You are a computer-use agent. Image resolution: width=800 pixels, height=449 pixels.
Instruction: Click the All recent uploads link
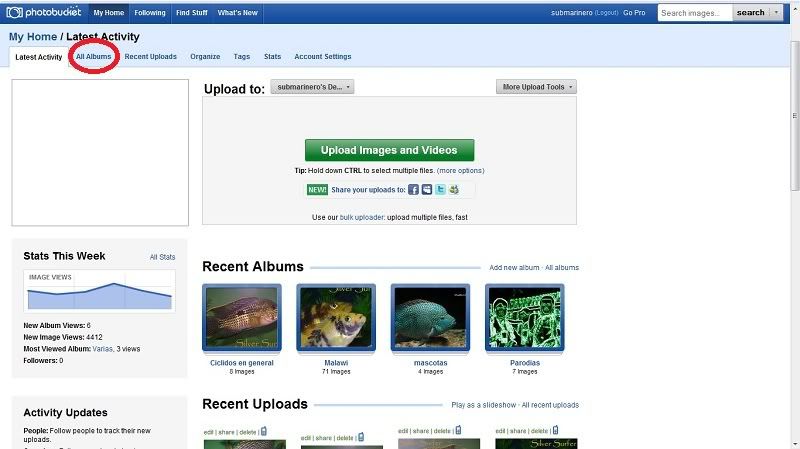550,405
